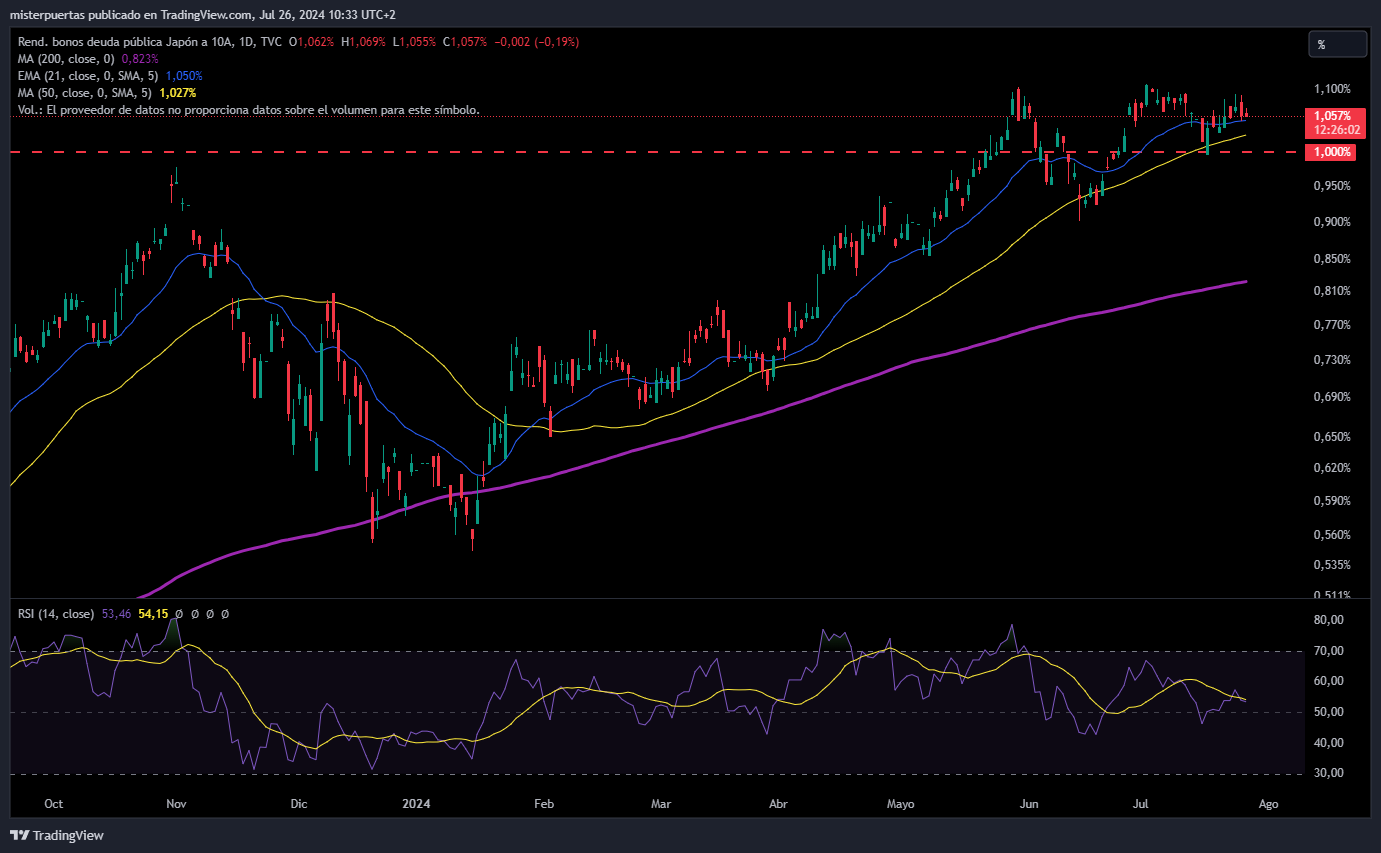This screenshot has height=853, width=1381.
Task: Click the misterpuertas published header text
Action: point(205,15)
